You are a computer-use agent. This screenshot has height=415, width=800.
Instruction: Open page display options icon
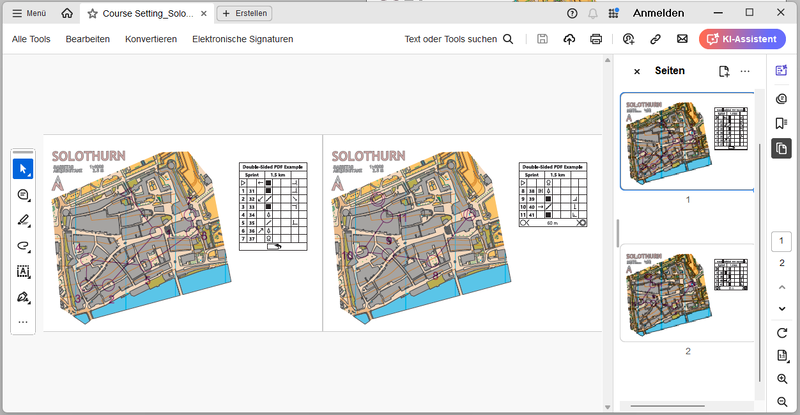782,355
